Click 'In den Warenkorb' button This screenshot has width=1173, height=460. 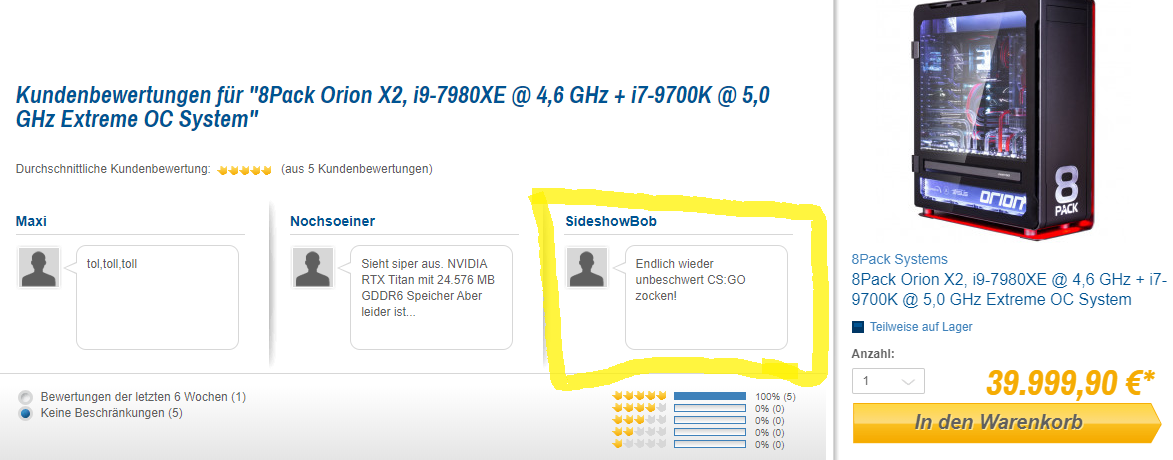tap(1007, 423)
